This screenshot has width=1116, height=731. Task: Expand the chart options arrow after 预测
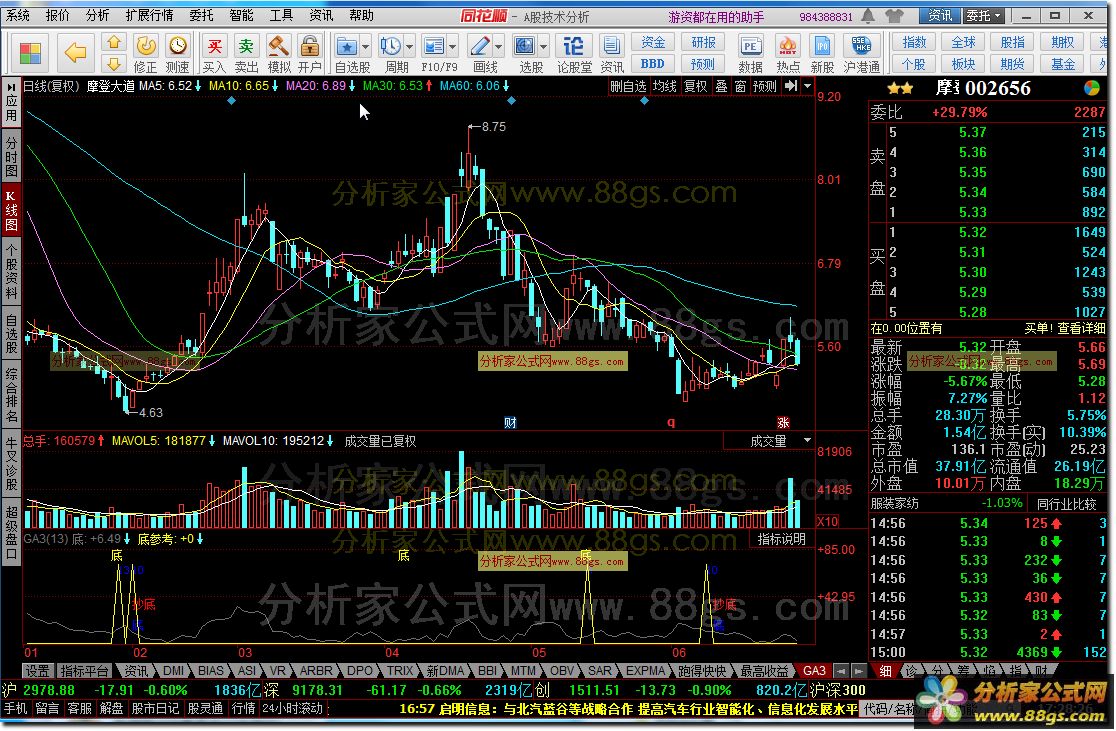point(807,86)
